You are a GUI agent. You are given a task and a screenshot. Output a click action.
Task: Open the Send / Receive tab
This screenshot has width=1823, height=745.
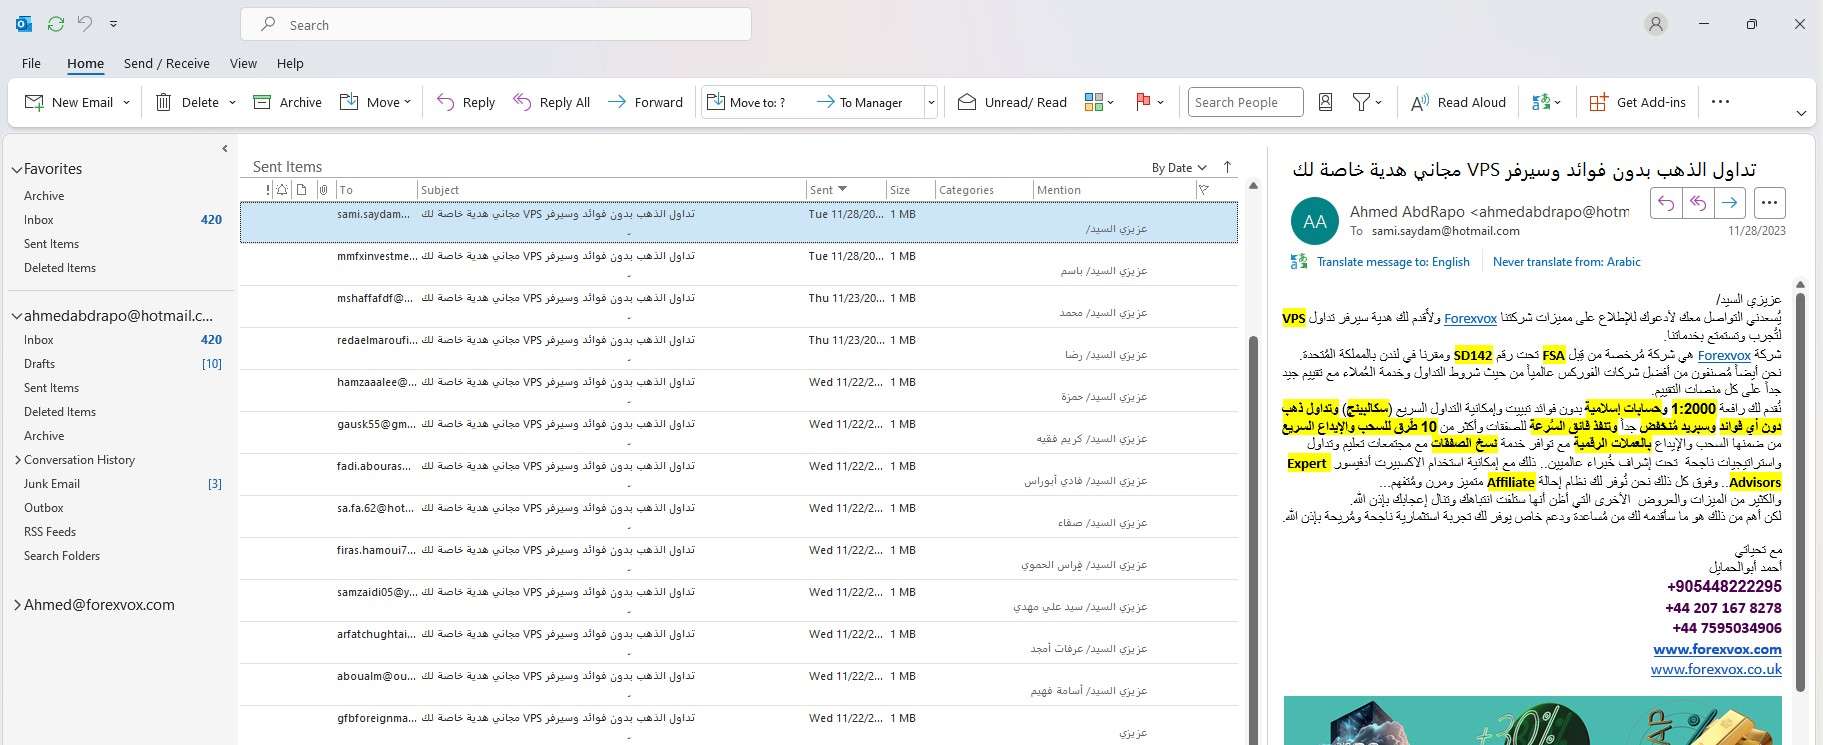pos(166,63)
